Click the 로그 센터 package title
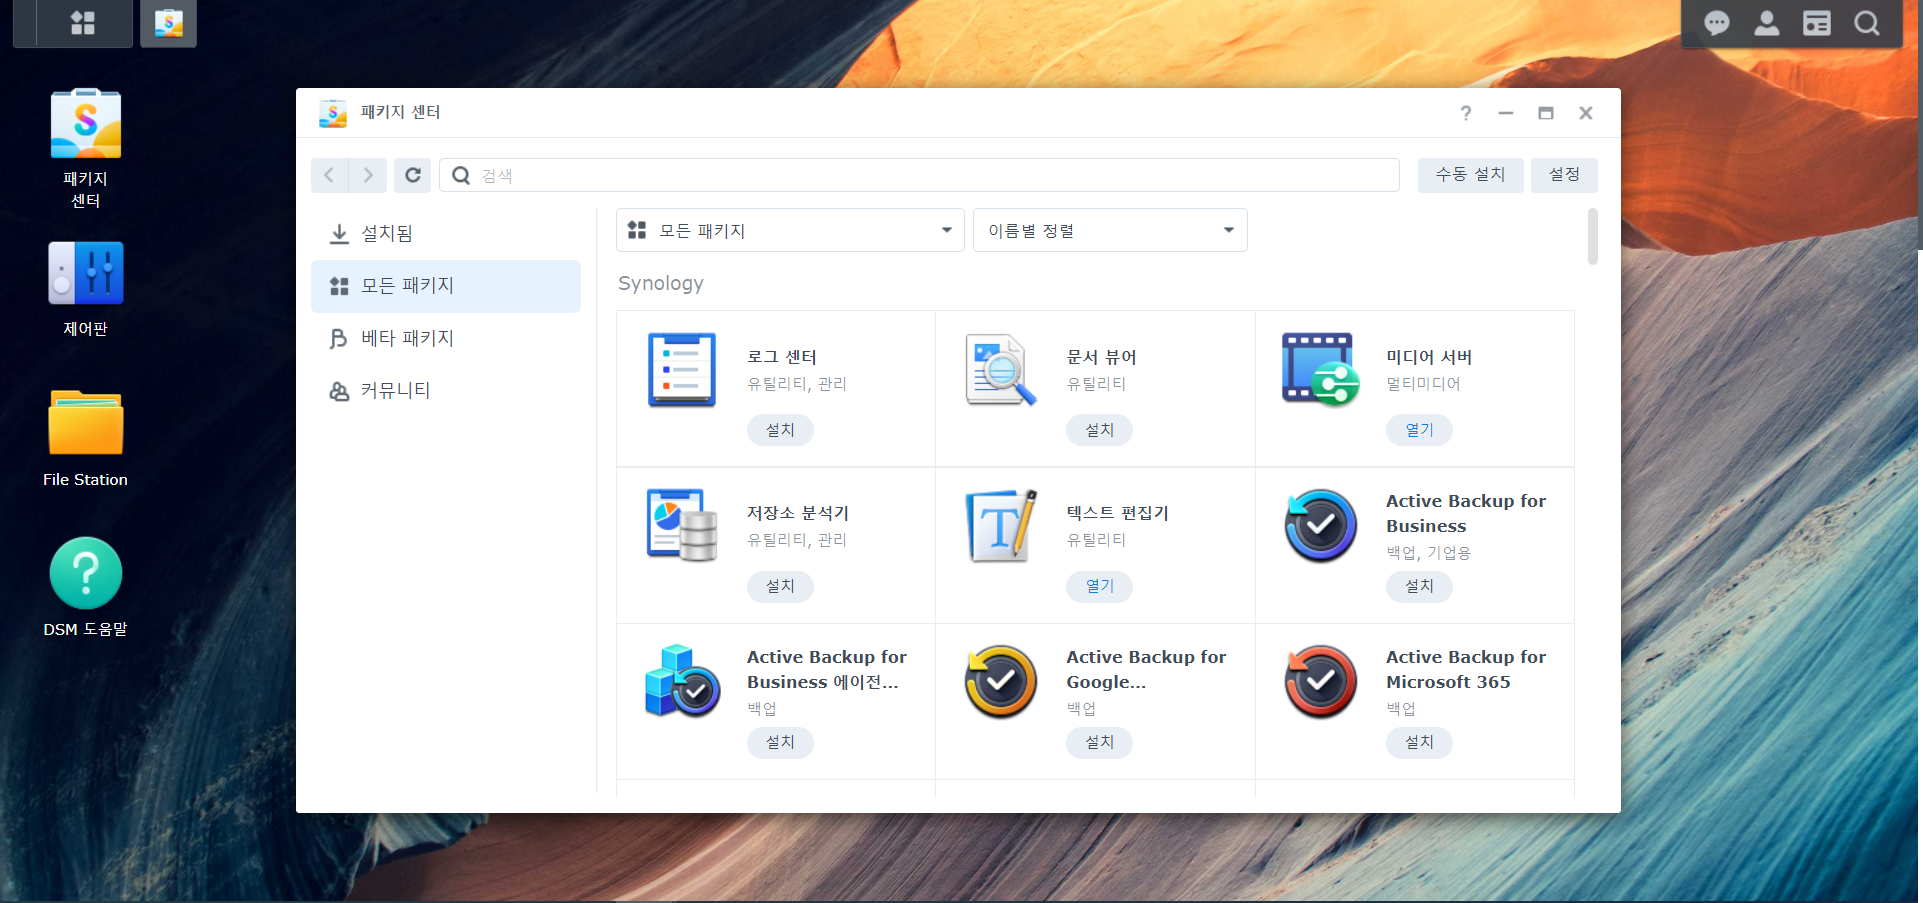The width and height of the screenshot is (1923, 903). [782, 357]
